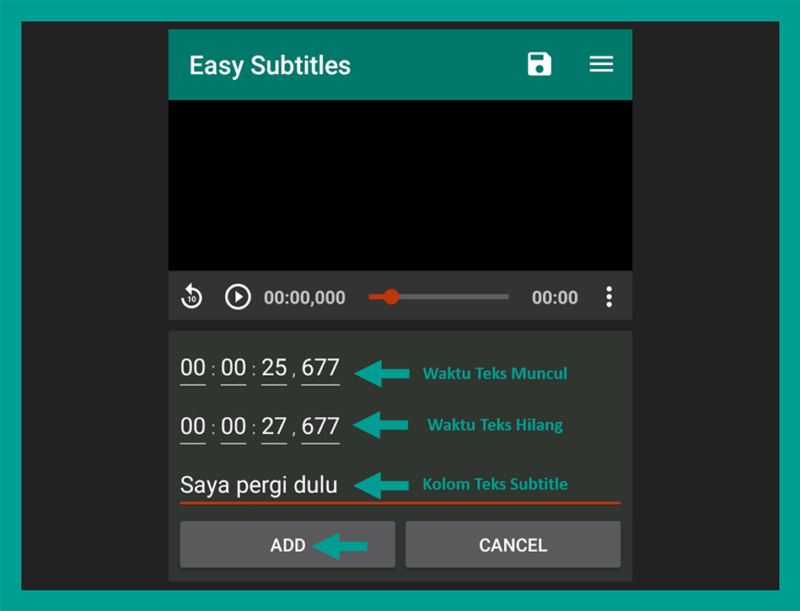Open the hamburger menu

pyautogui.click(x=601, y=64)
